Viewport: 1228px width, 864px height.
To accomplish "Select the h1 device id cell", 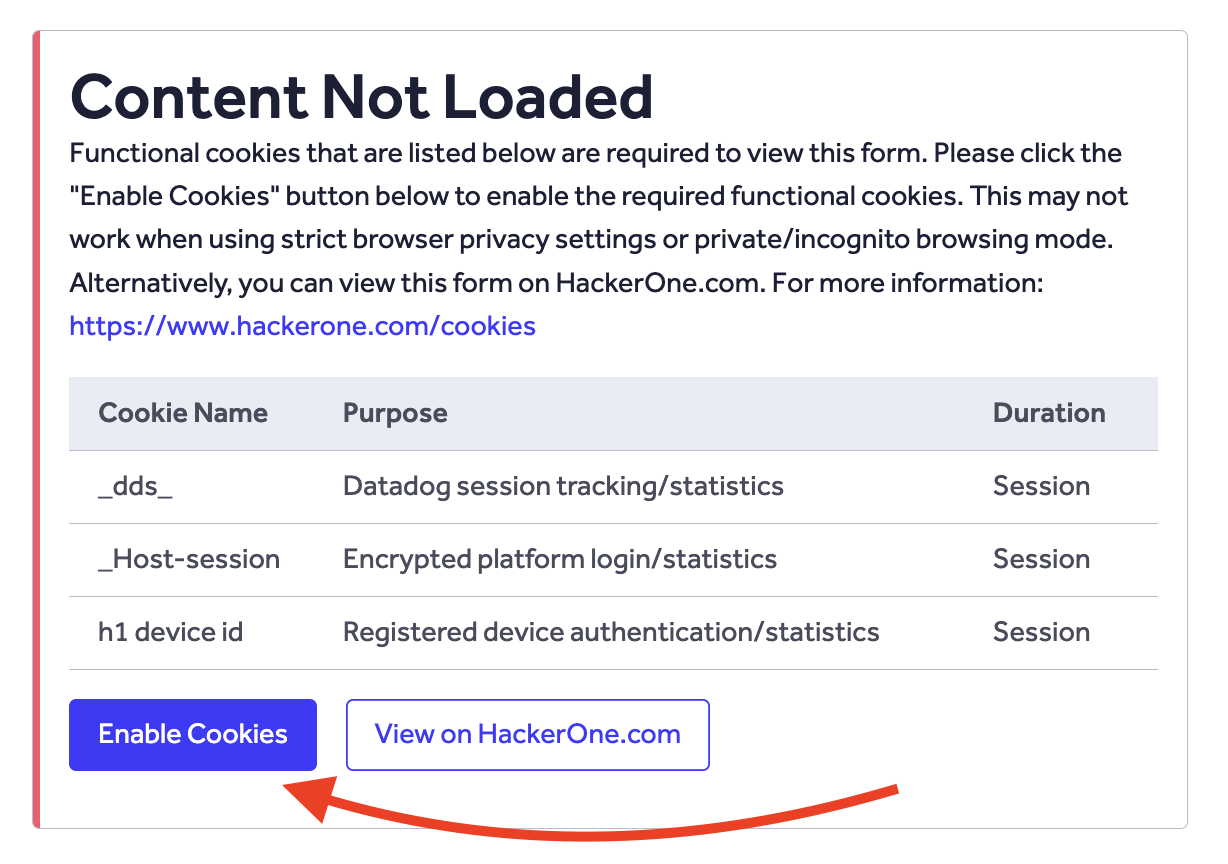I will [x=170, y=632].
